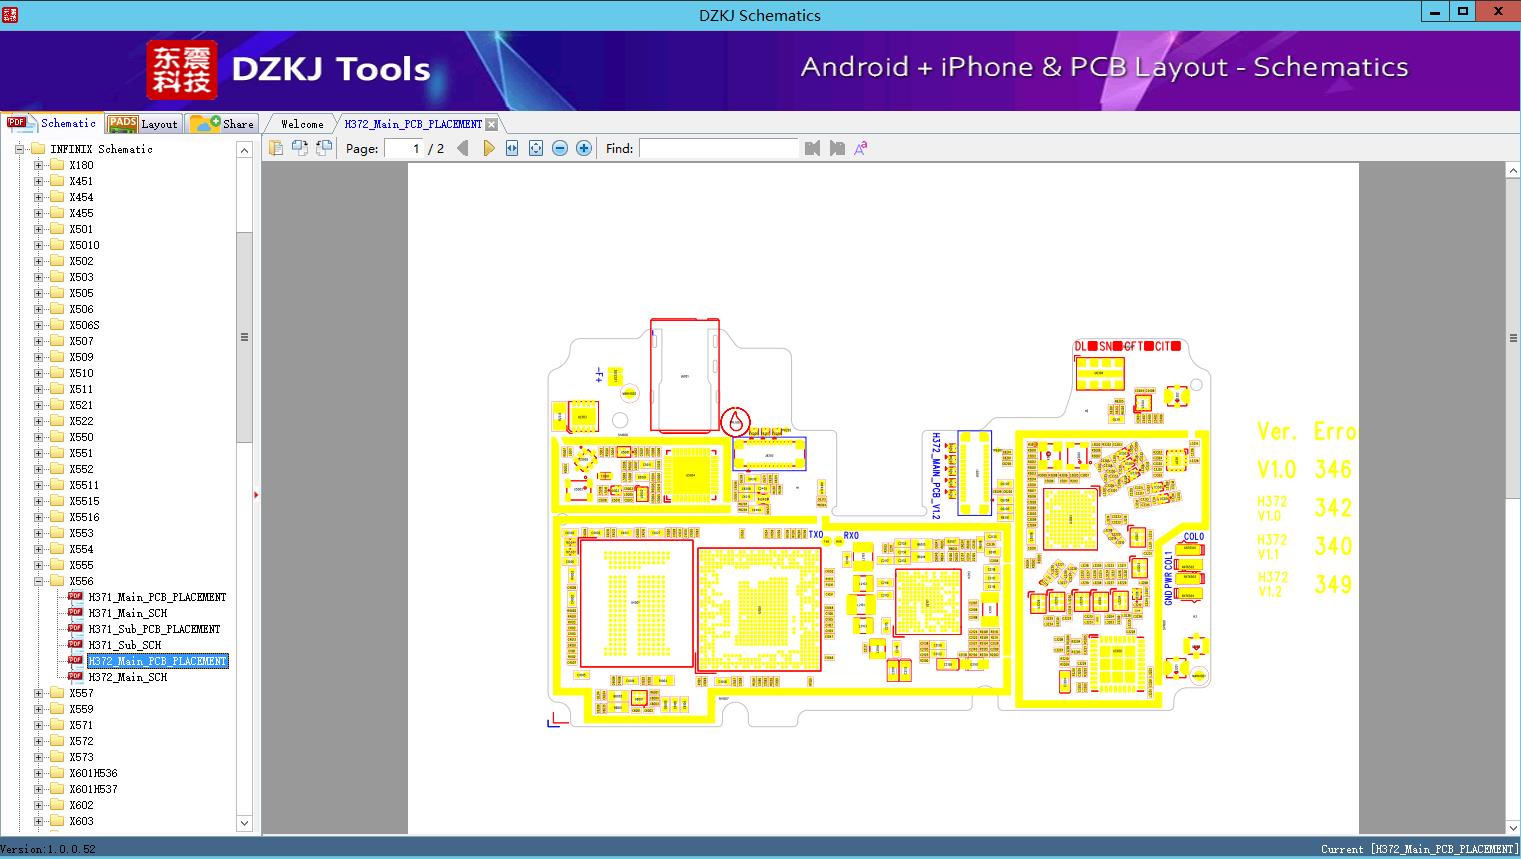Find the previous search match
Image resolution: width=1521 pixels, height=859 pixels.
[x=812, y=148]
